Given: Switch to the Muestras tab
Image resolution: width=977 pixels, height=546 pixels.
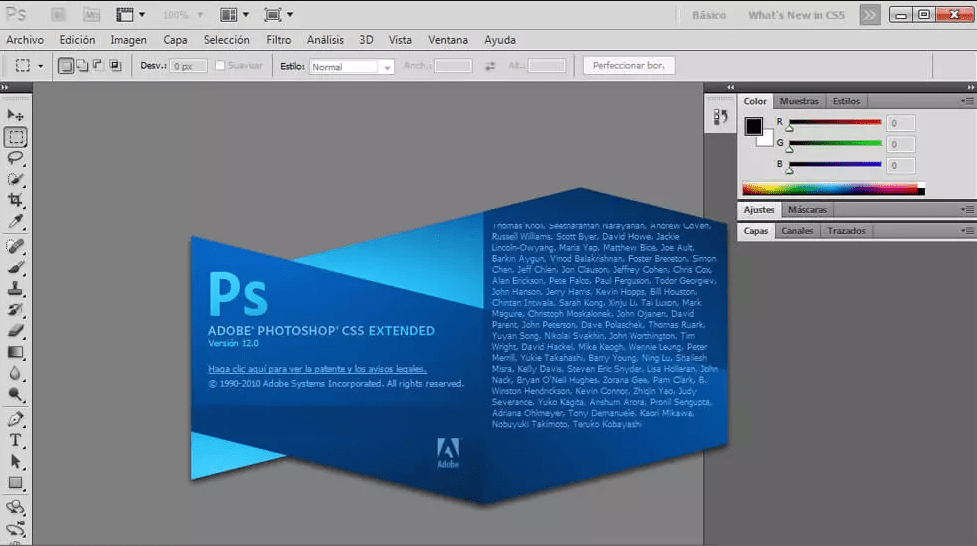Looking at the screenshot, I should point(799,101).
